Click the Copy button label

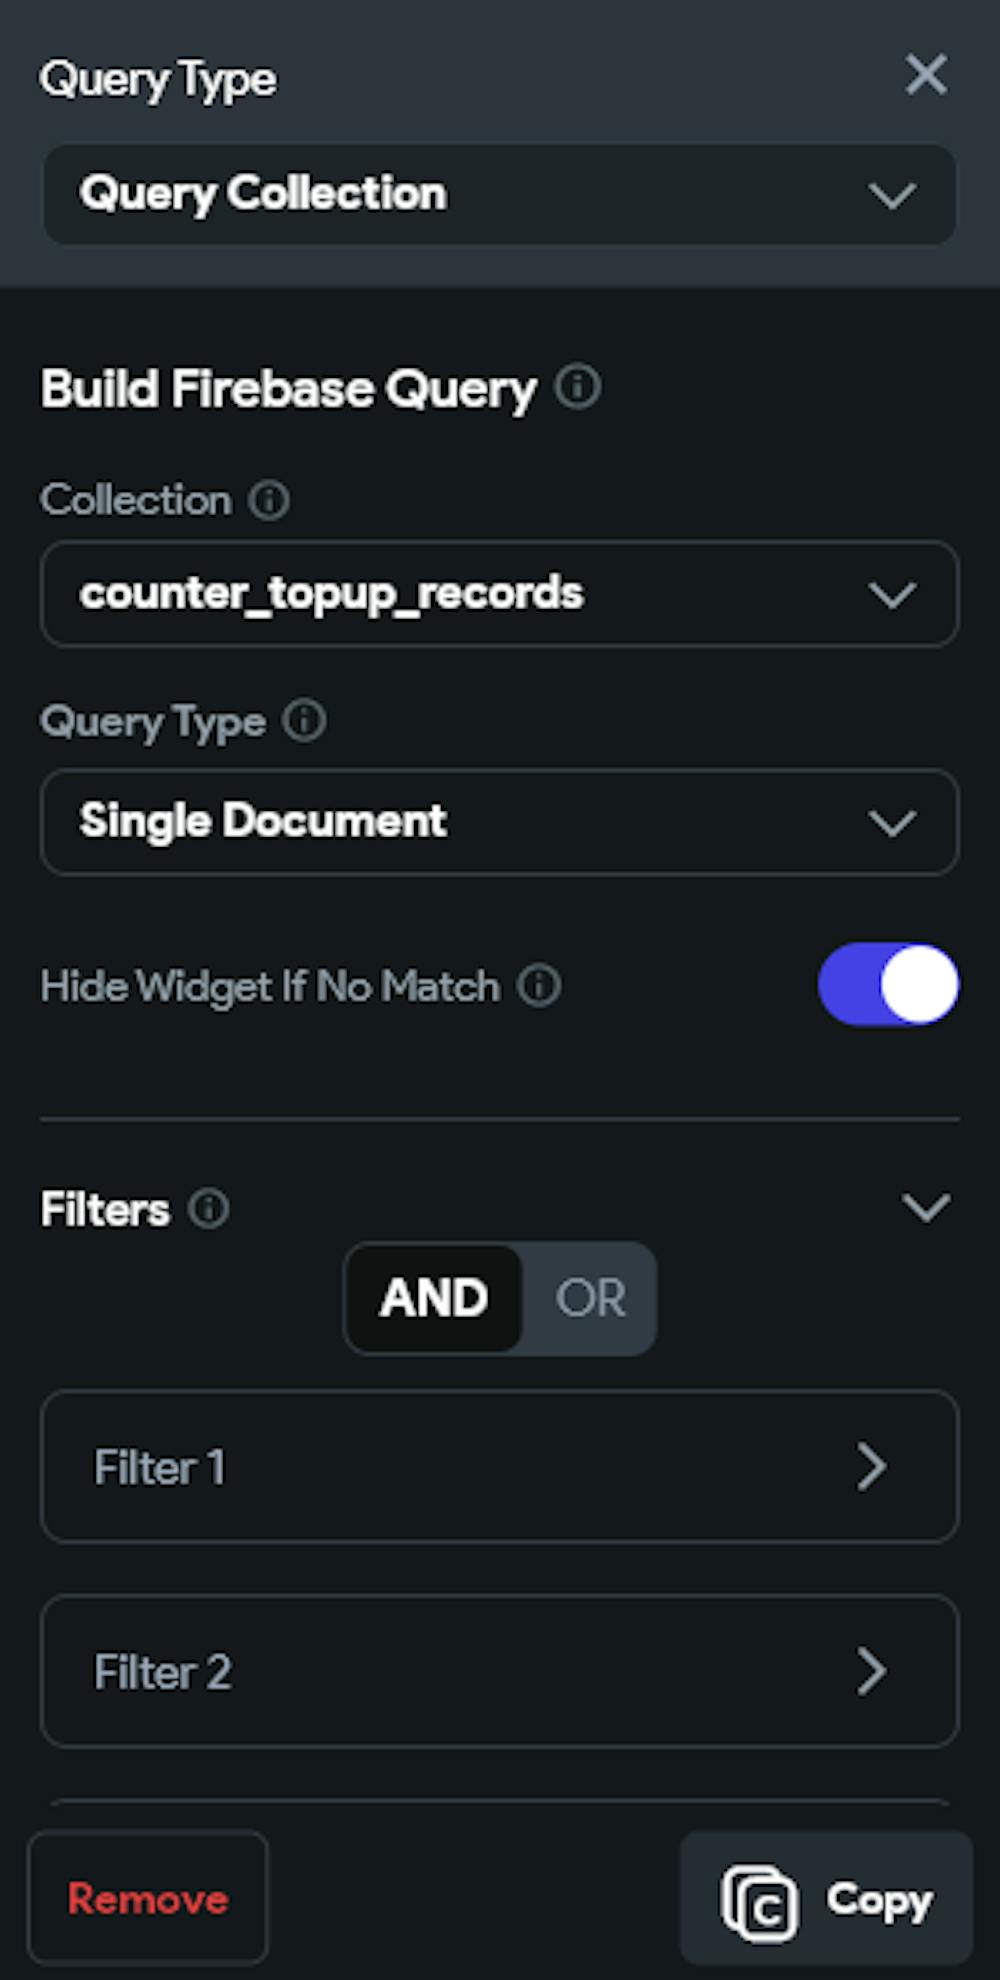pyautogui.click(x=879, y=1900)
